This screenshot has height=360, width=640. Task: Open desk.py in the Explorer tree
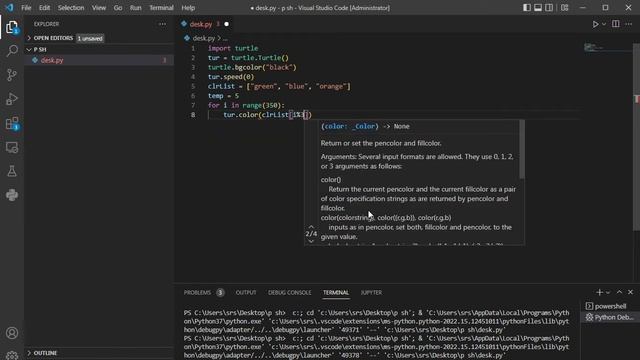tap(99, 60)
